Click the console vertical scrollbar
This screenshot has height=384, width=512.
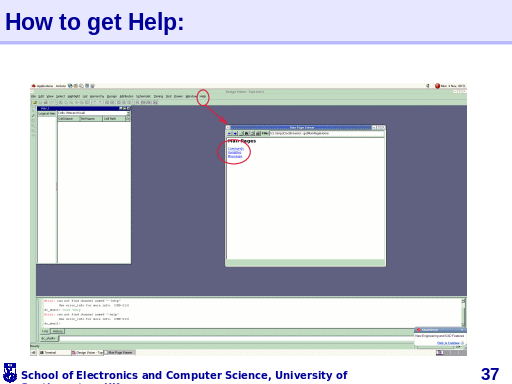tap(463, 313)
